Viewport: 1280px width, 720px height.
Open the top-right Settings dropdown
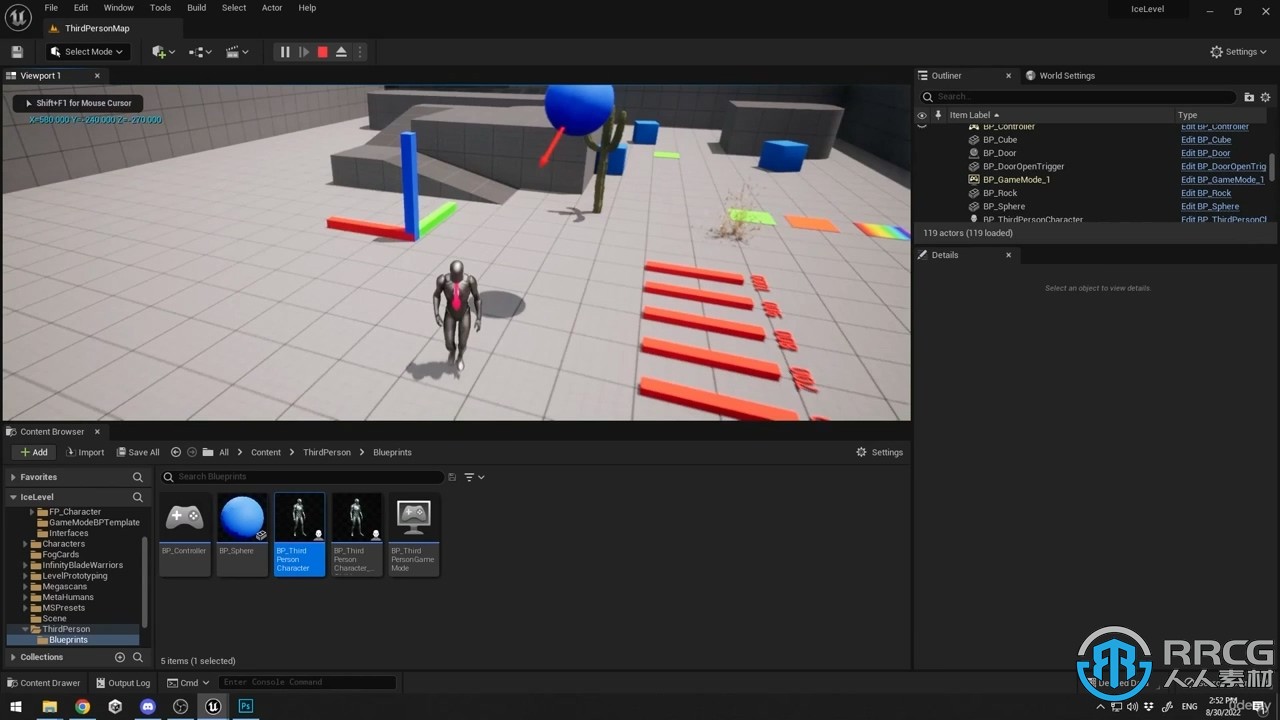point(1238,52)
